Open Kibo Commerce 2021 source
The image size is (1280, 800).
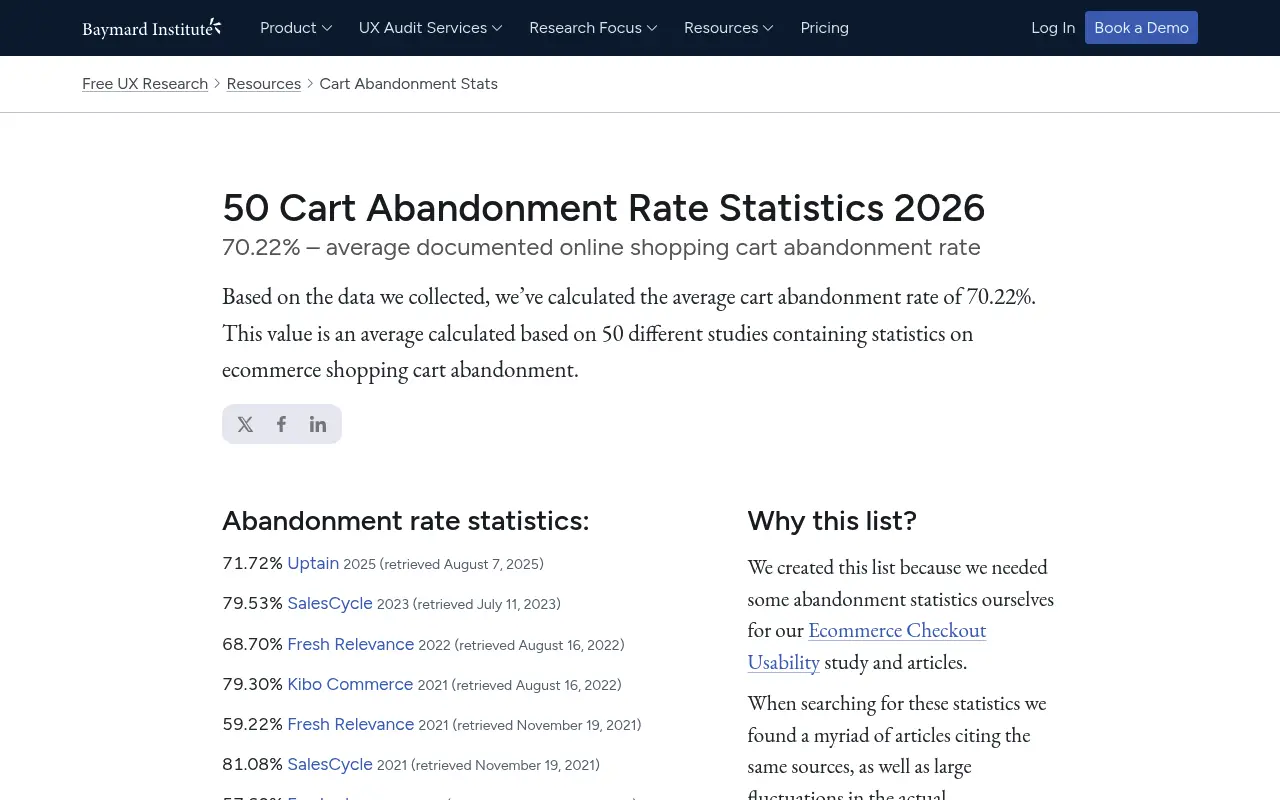coord(350,684)
